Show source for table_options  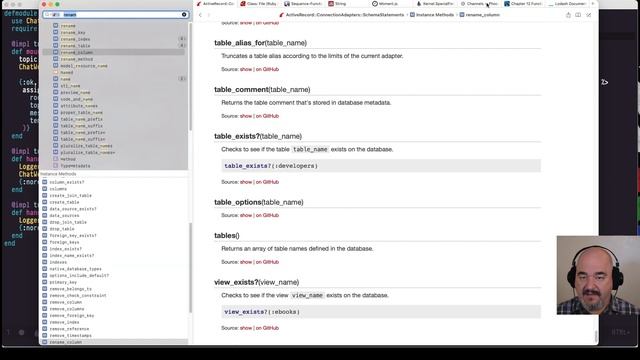point(246,216)
